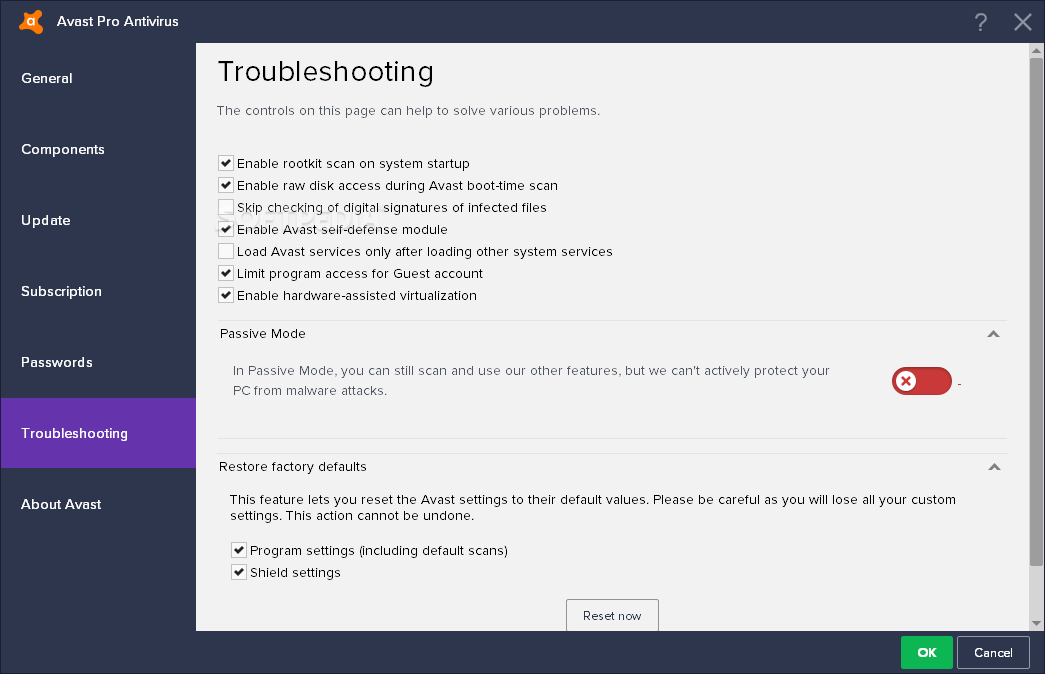
Task: Disable rootkit scan on system startup checkbox
Action: click(226, 163)
